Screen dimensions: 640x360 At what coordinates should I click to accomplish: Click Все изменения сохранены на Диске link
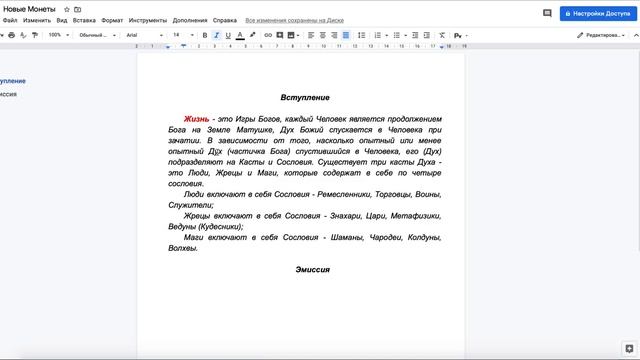pyautogui.click(x=294, y=20)
